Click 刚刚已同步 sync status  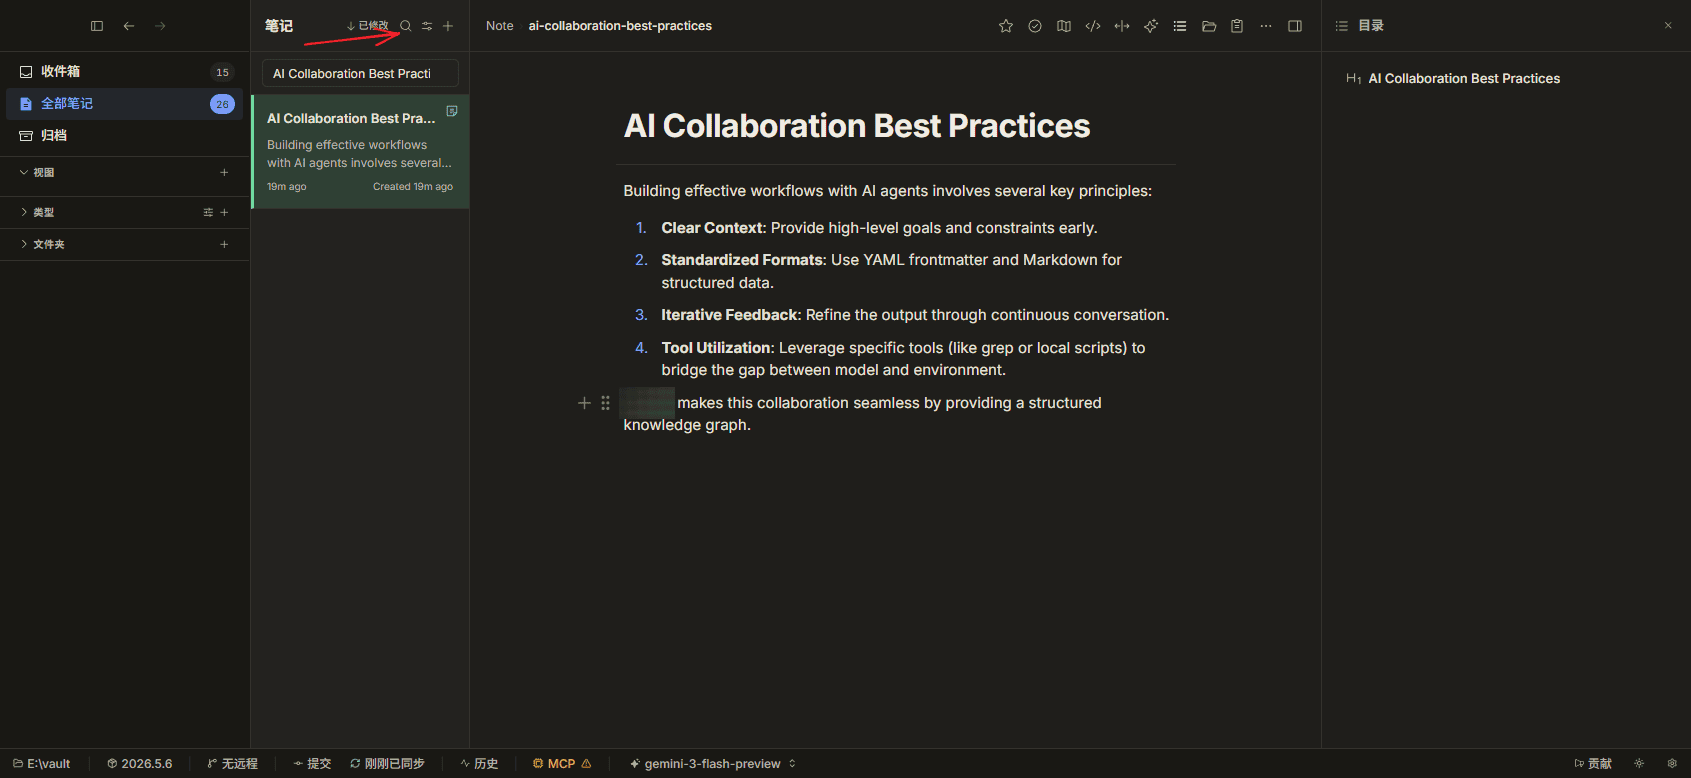[387, 763]
